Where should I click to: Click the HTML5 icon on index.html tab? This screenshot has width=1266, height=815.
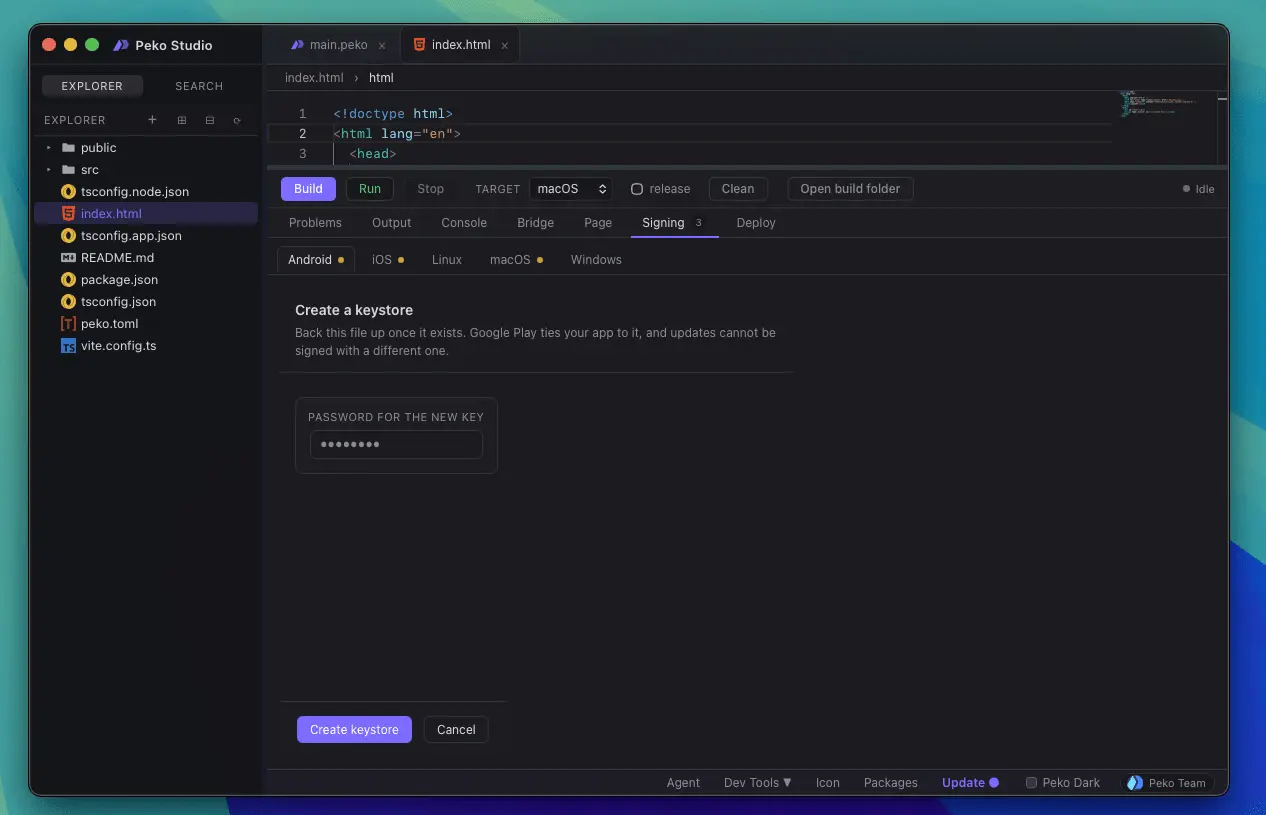click(419, 45)
